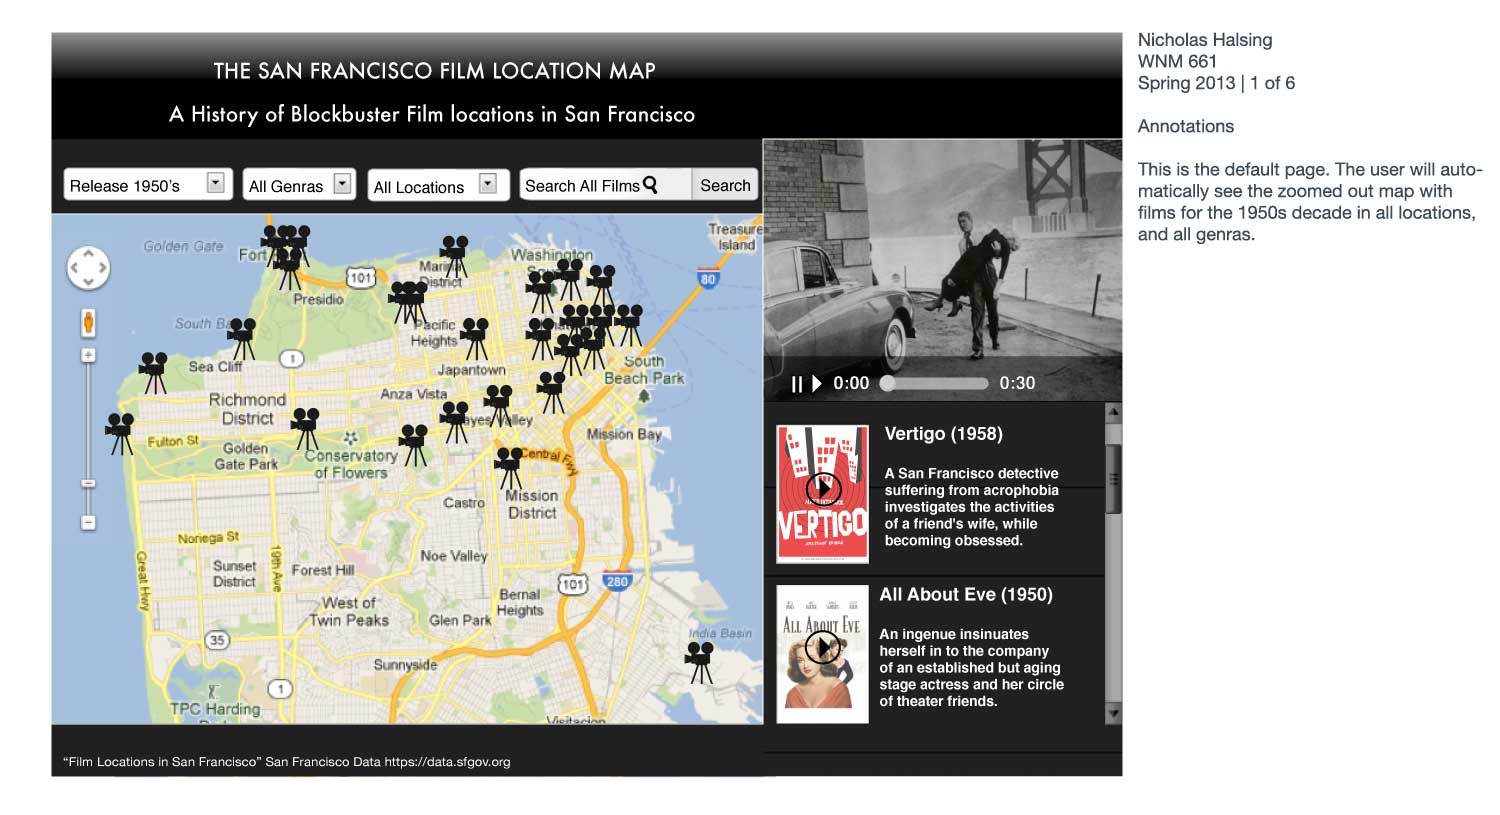This screenshot has width=1500, height=815.
Task: Click the camera marker left of Sea Cliff
Action: click(155, 372)
